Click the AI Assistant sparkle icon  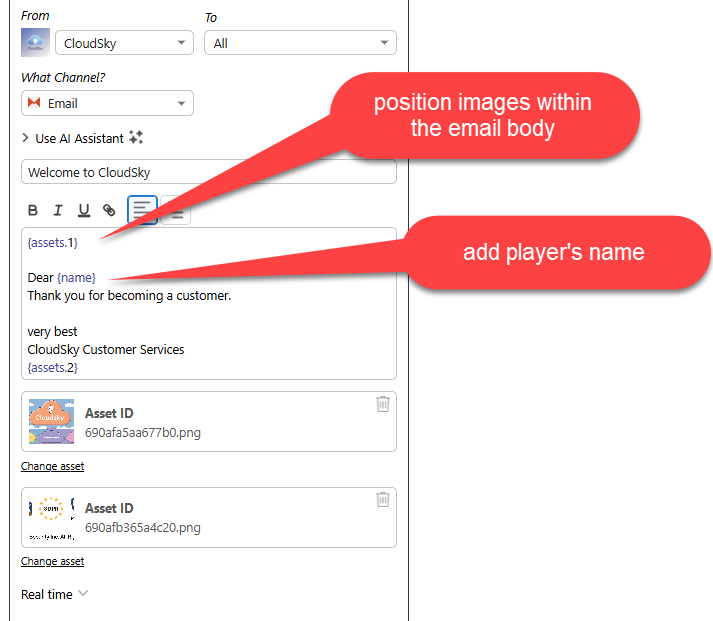[136, 138]
